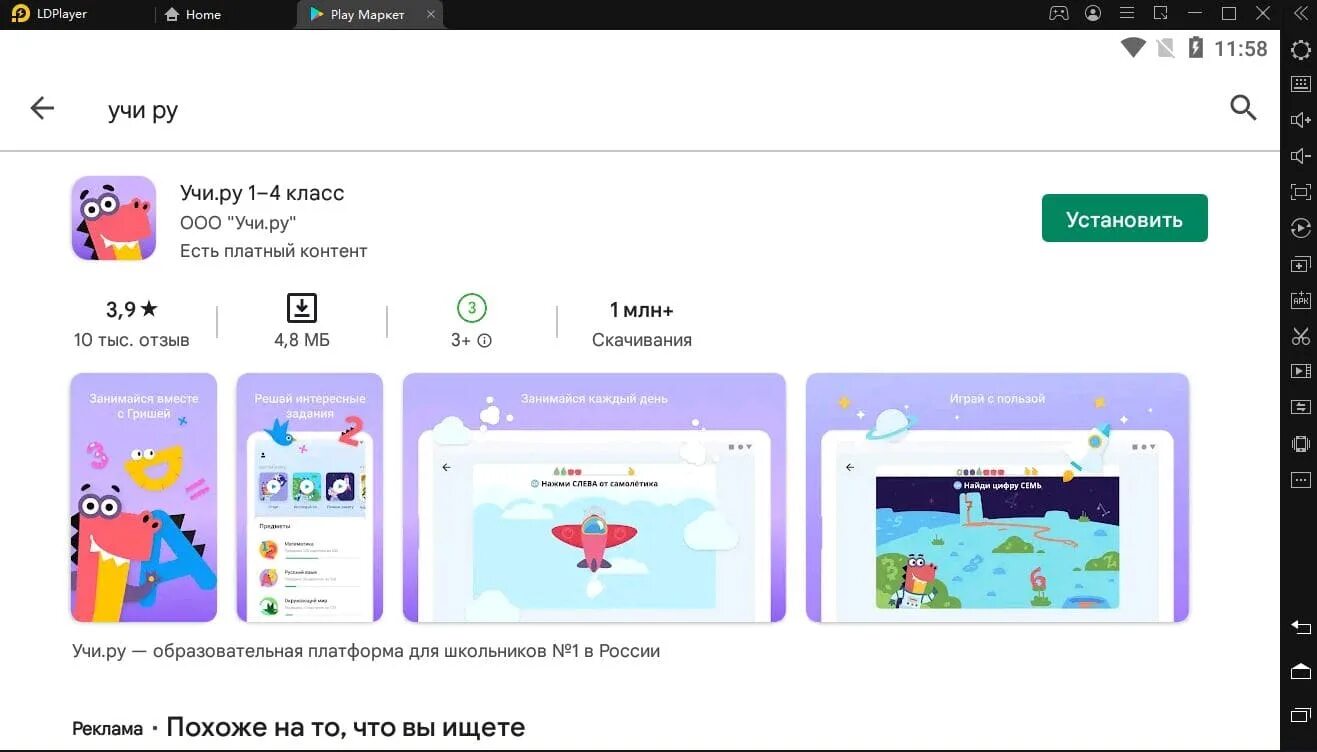Click the shake or rotate device icon

[1300, 444]
